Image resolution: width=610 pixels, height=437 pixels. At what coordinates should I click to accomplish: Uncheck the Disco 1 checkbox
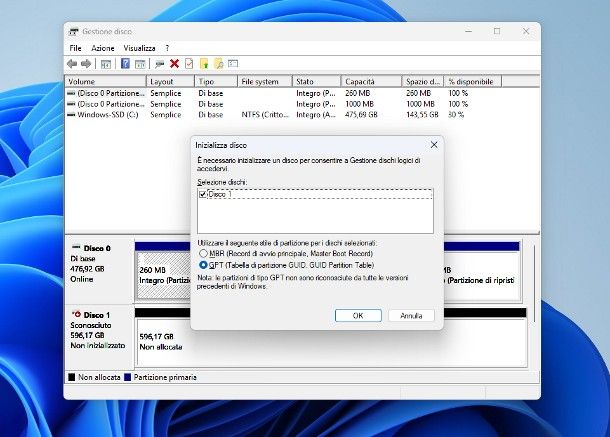coord(204,194)
